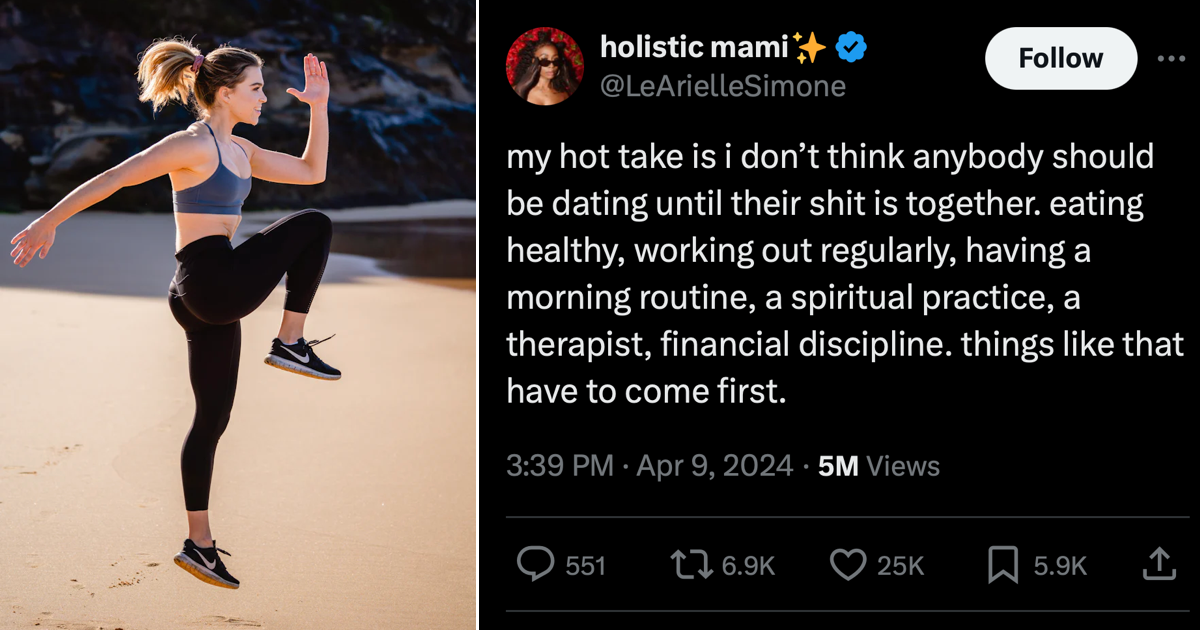Open the three-dot more options menu
This screenshot has width=1200, height=630.
click(1170, 58)
